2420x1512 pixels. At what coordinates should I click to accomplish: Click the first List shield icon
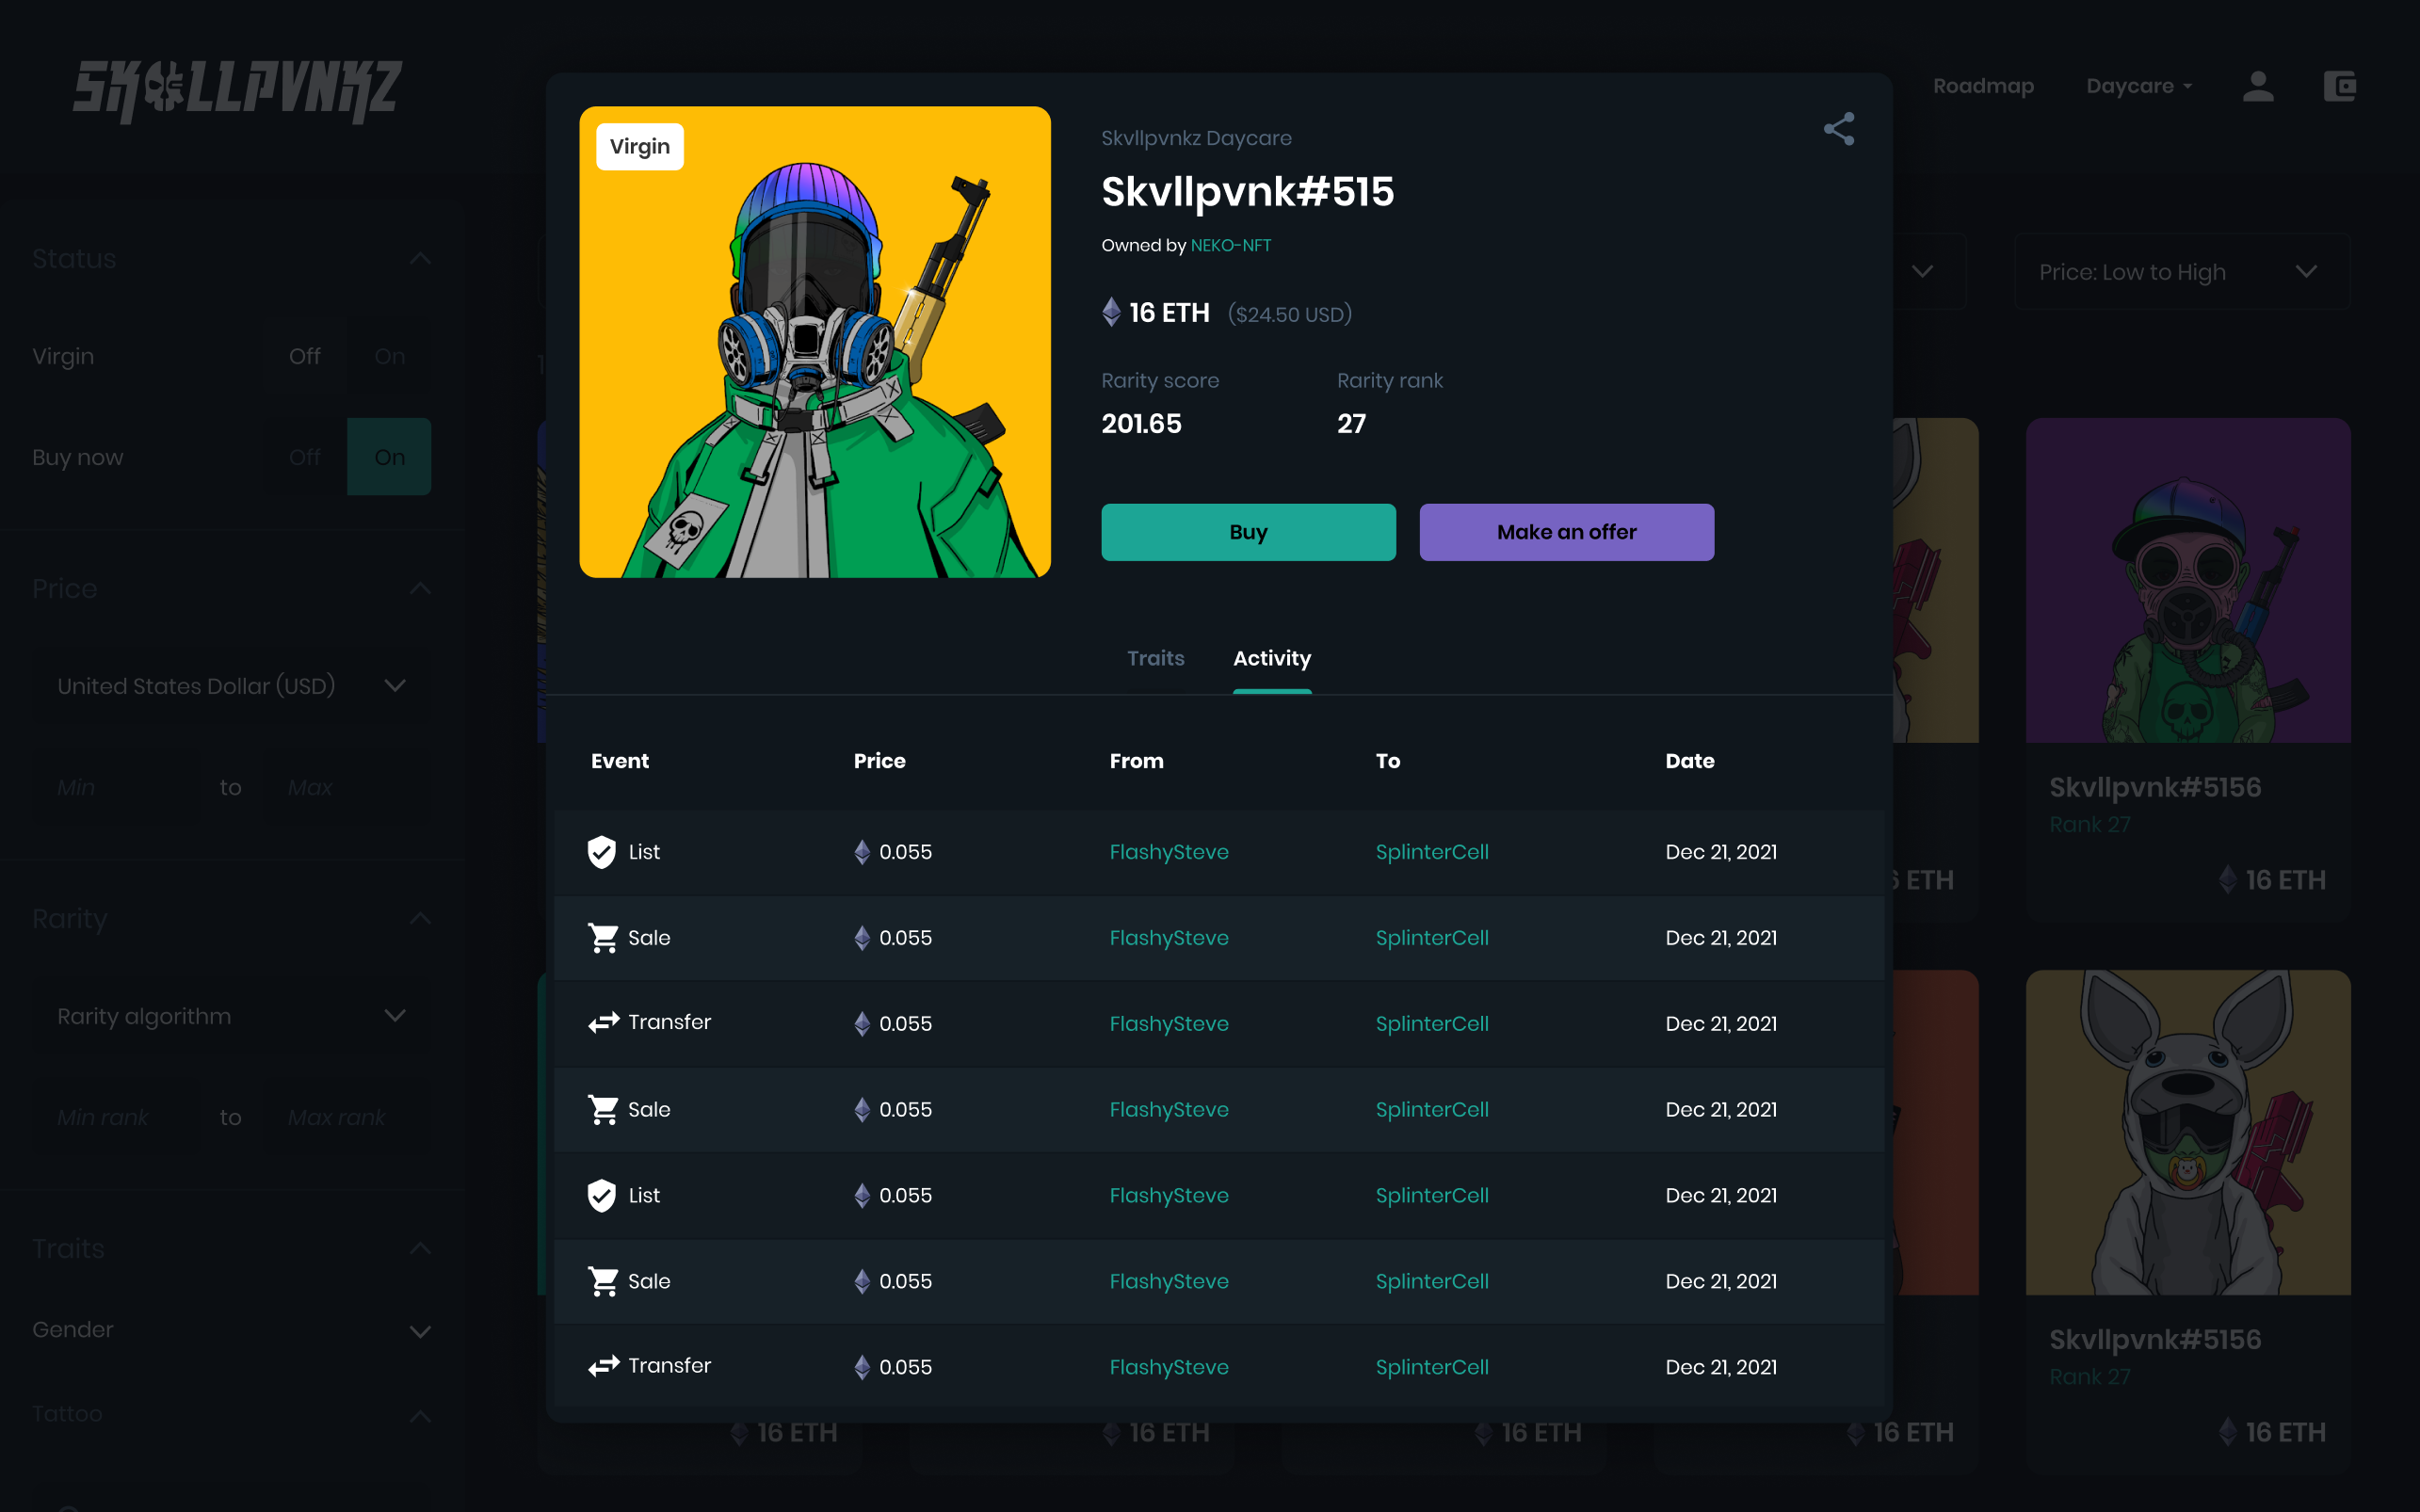pos(601,852)
